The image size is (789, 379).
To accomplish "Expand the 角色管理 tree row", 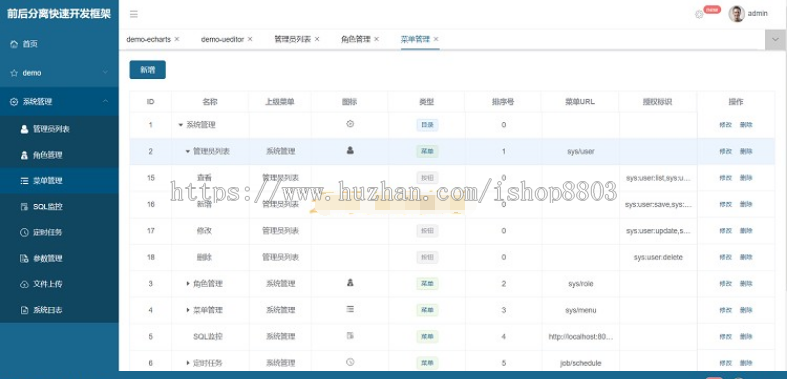I will click(x=188, y=284).
